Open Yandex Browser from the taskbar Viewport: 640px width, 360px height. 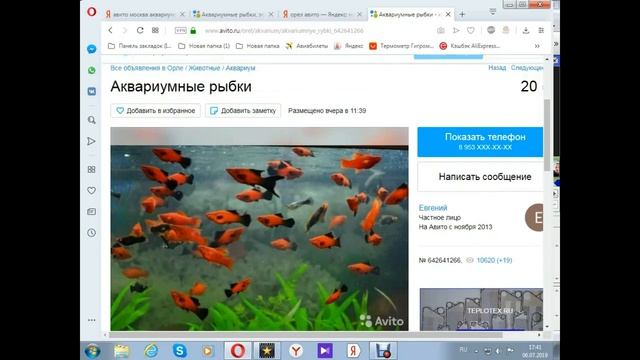296,351
